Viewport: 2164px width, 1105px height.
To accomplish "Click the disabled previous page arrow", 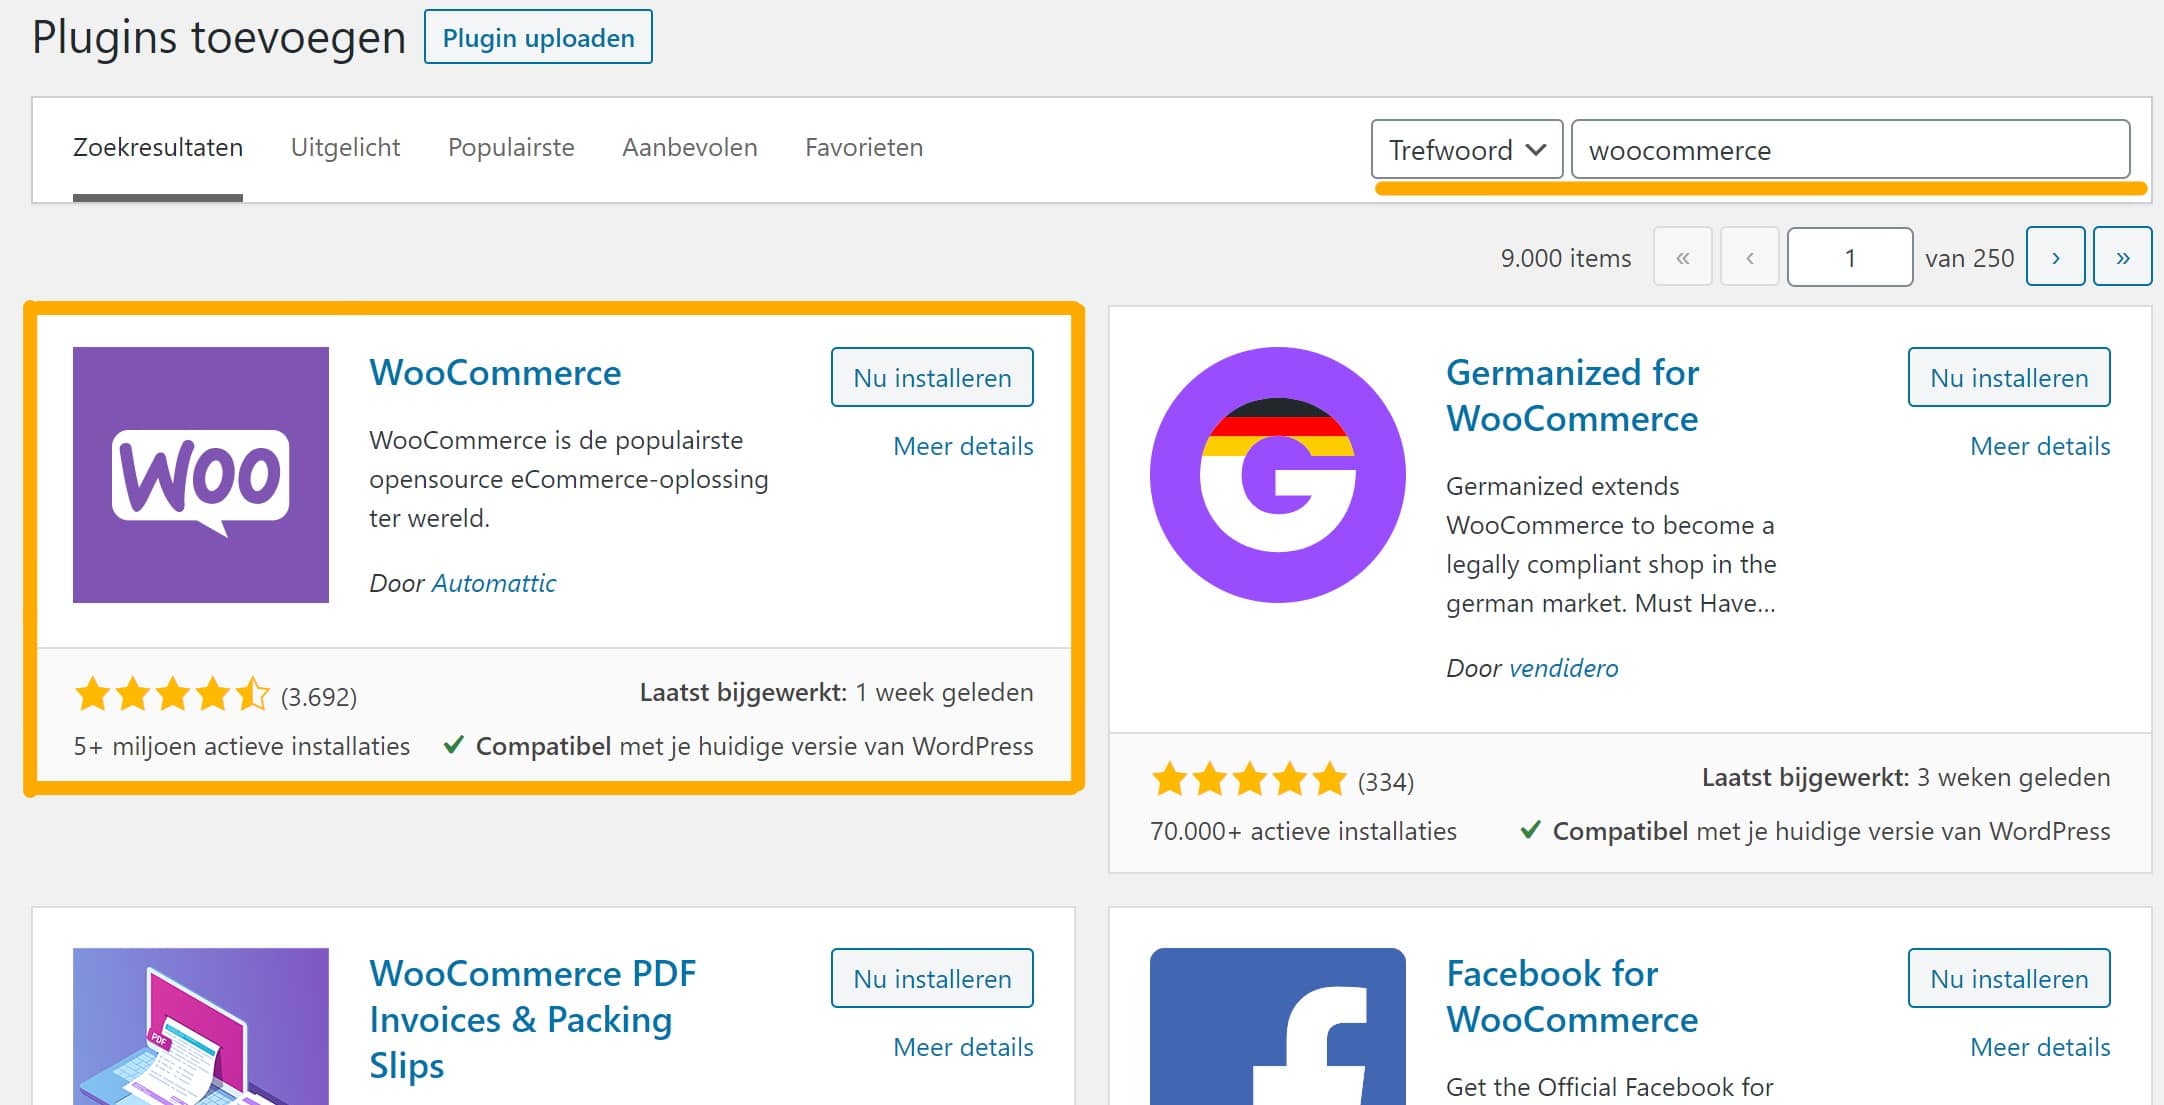I will click(1750, 257).
